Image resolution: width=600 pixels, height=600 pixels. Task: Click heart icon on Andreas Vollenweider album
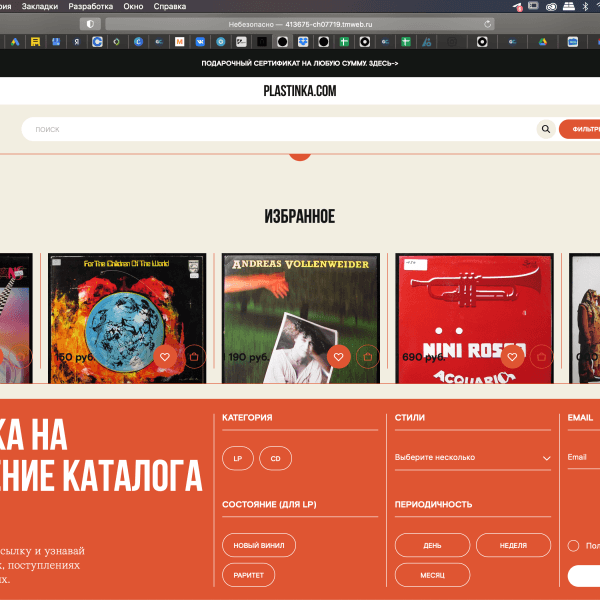click(x=339, y=356)
